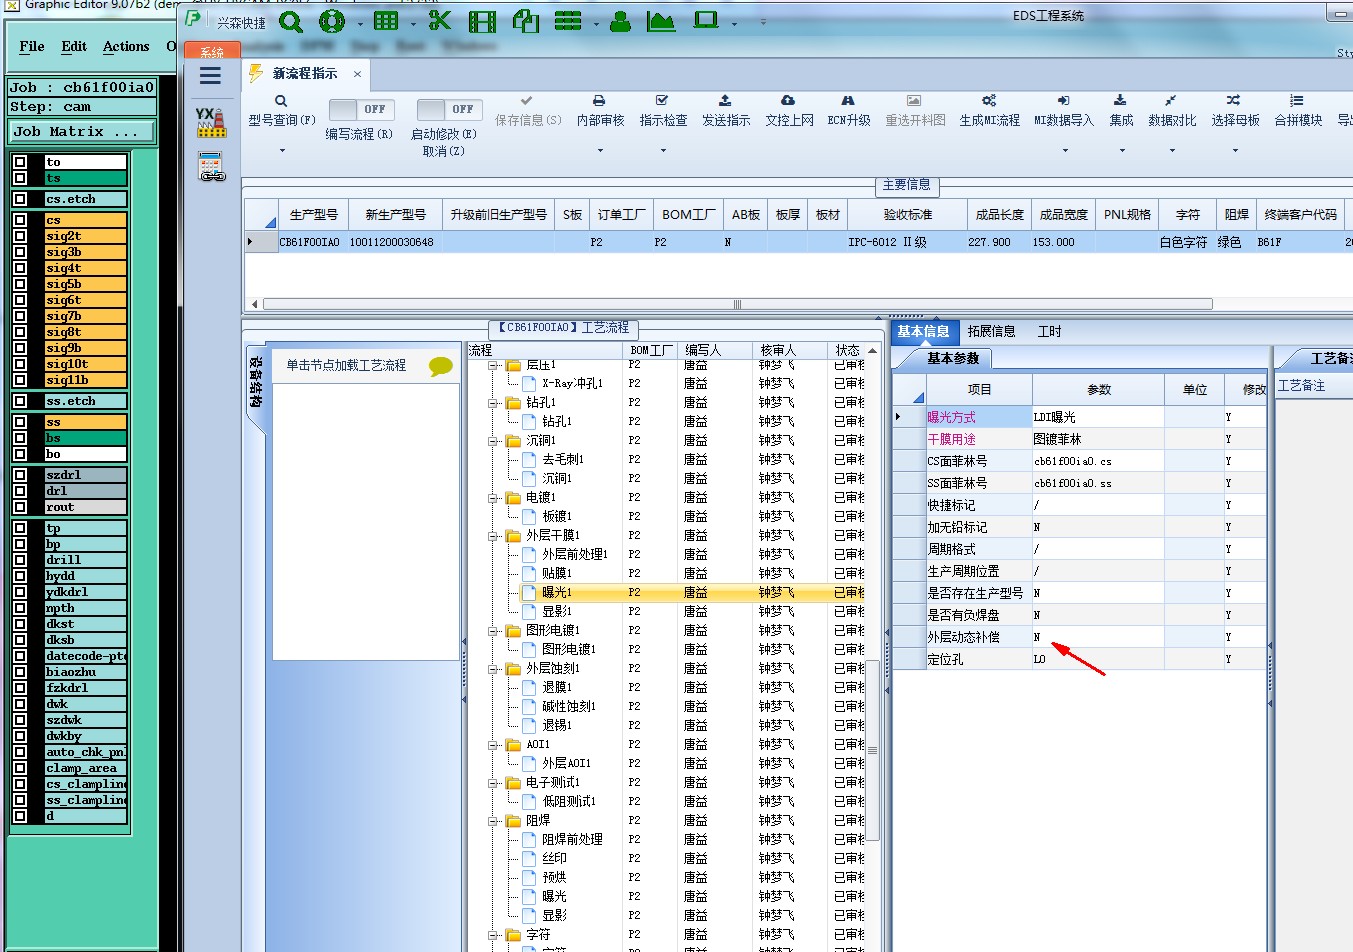Click 合拼模块 list tool
This screenshot has width=1353, height=952.
coord(1298,111)
